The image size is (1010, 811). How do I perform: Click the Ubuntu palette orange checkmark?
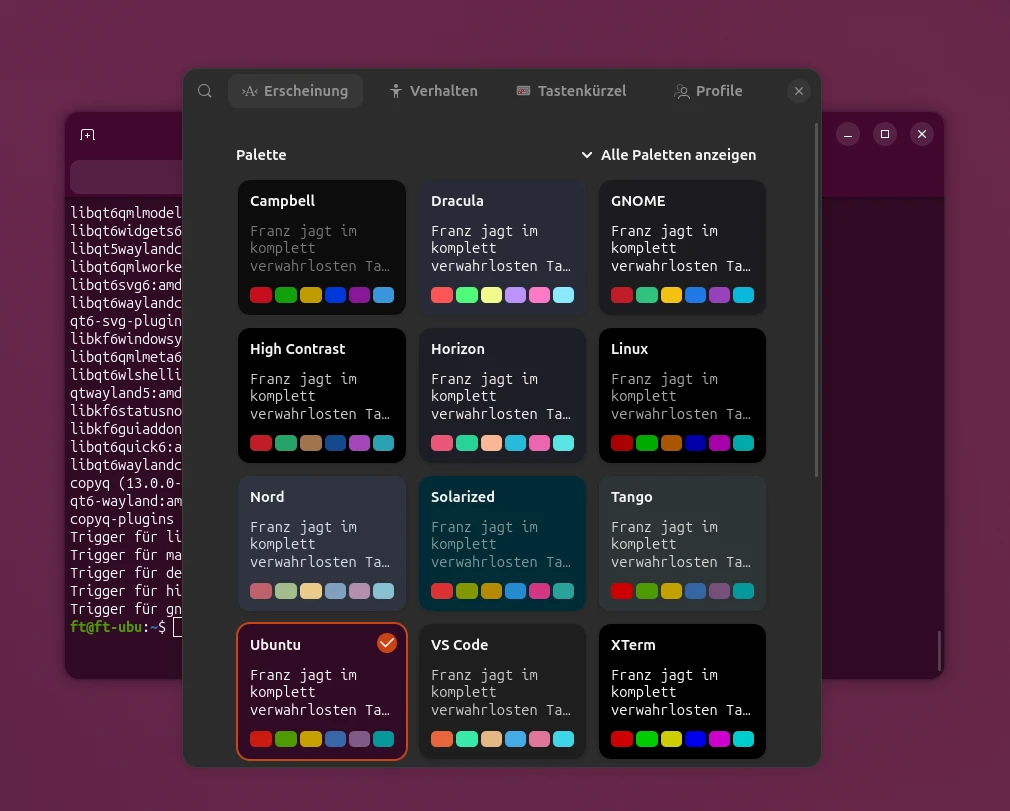coord(386,643)
